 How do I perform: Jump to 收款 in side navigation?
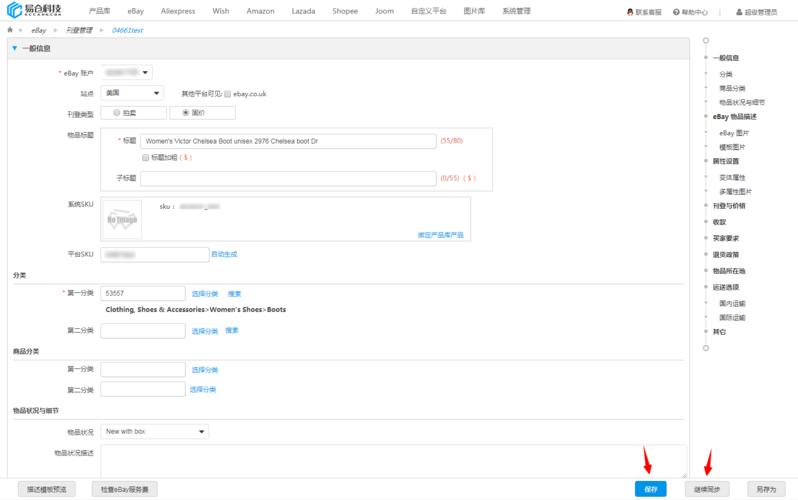(719, 222)
